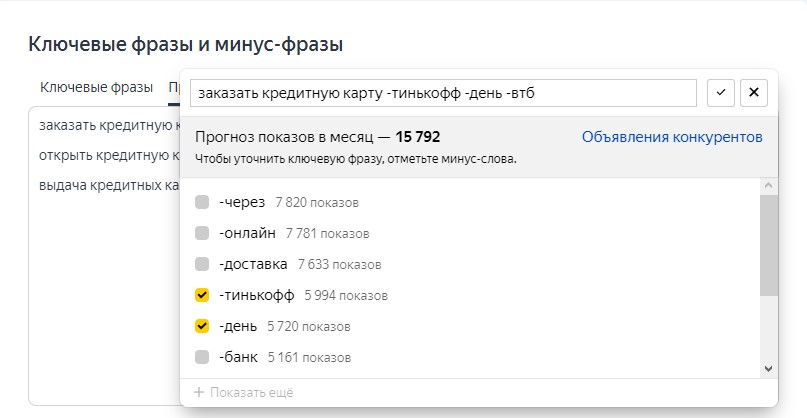Tick the -доставка minus-word checkbox
Screen dimensions: 807x418
pos(202,265)
